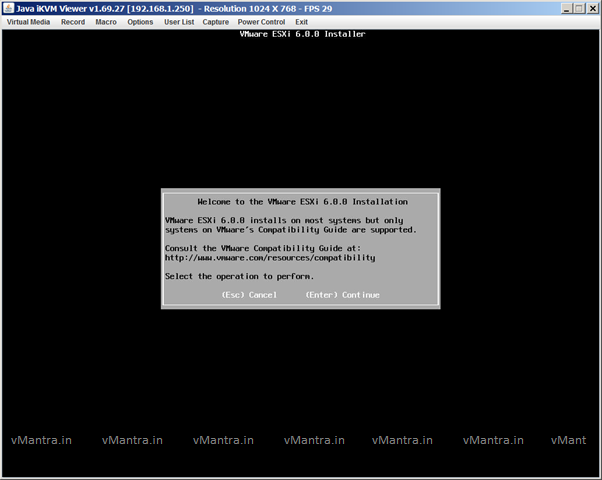The image size is (602, 480).
Task: Click the Exit menu item
Action: (301, 22)
